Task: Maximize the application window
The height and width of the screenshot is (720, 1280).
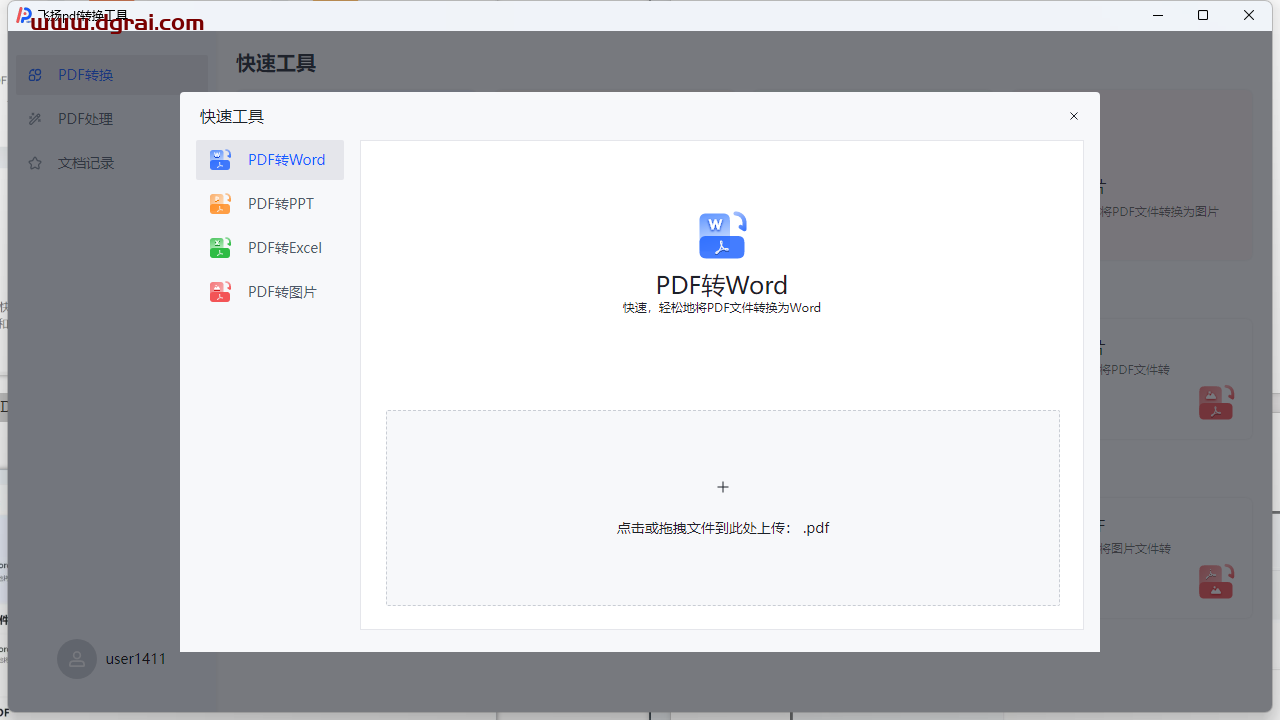Action: 1203,15
